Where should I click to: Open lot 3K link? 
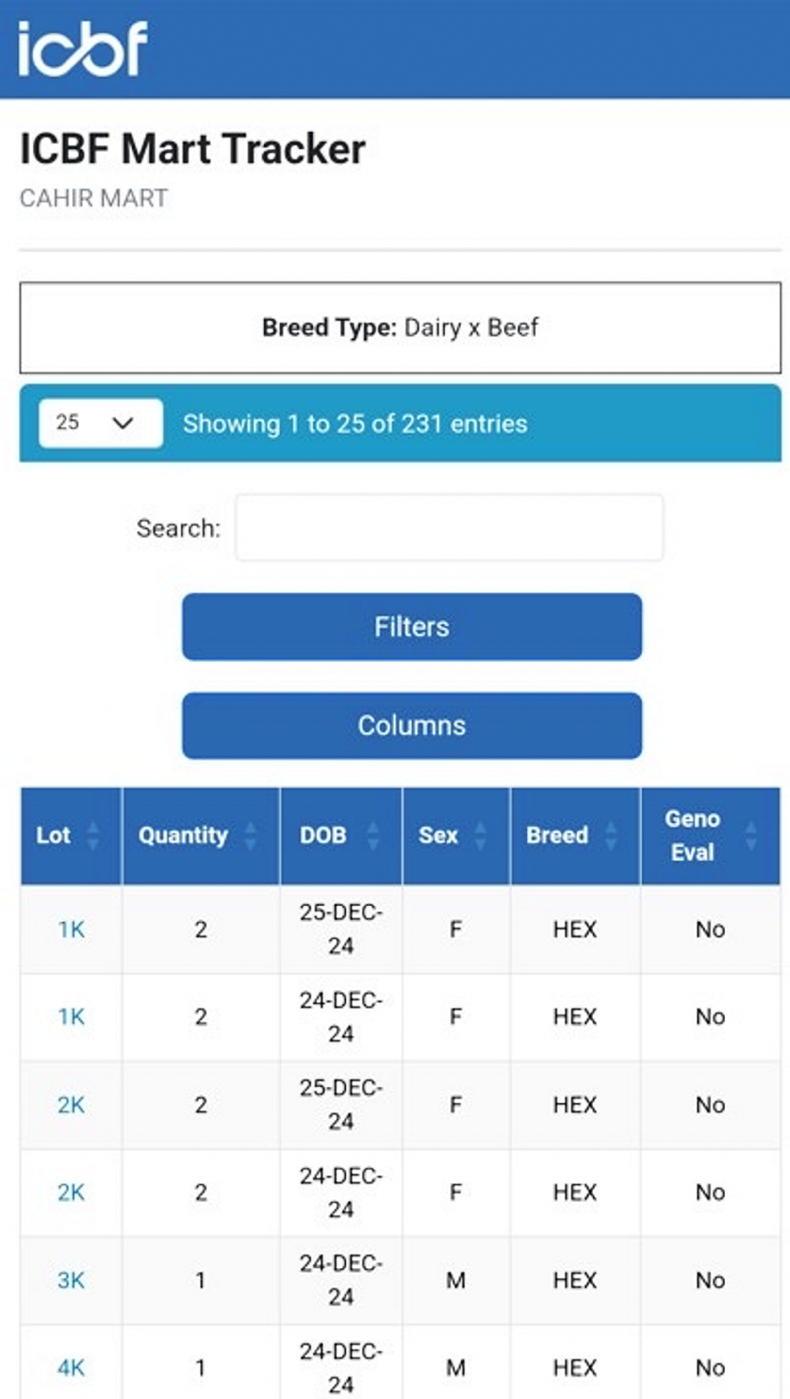coord(71,1280)
